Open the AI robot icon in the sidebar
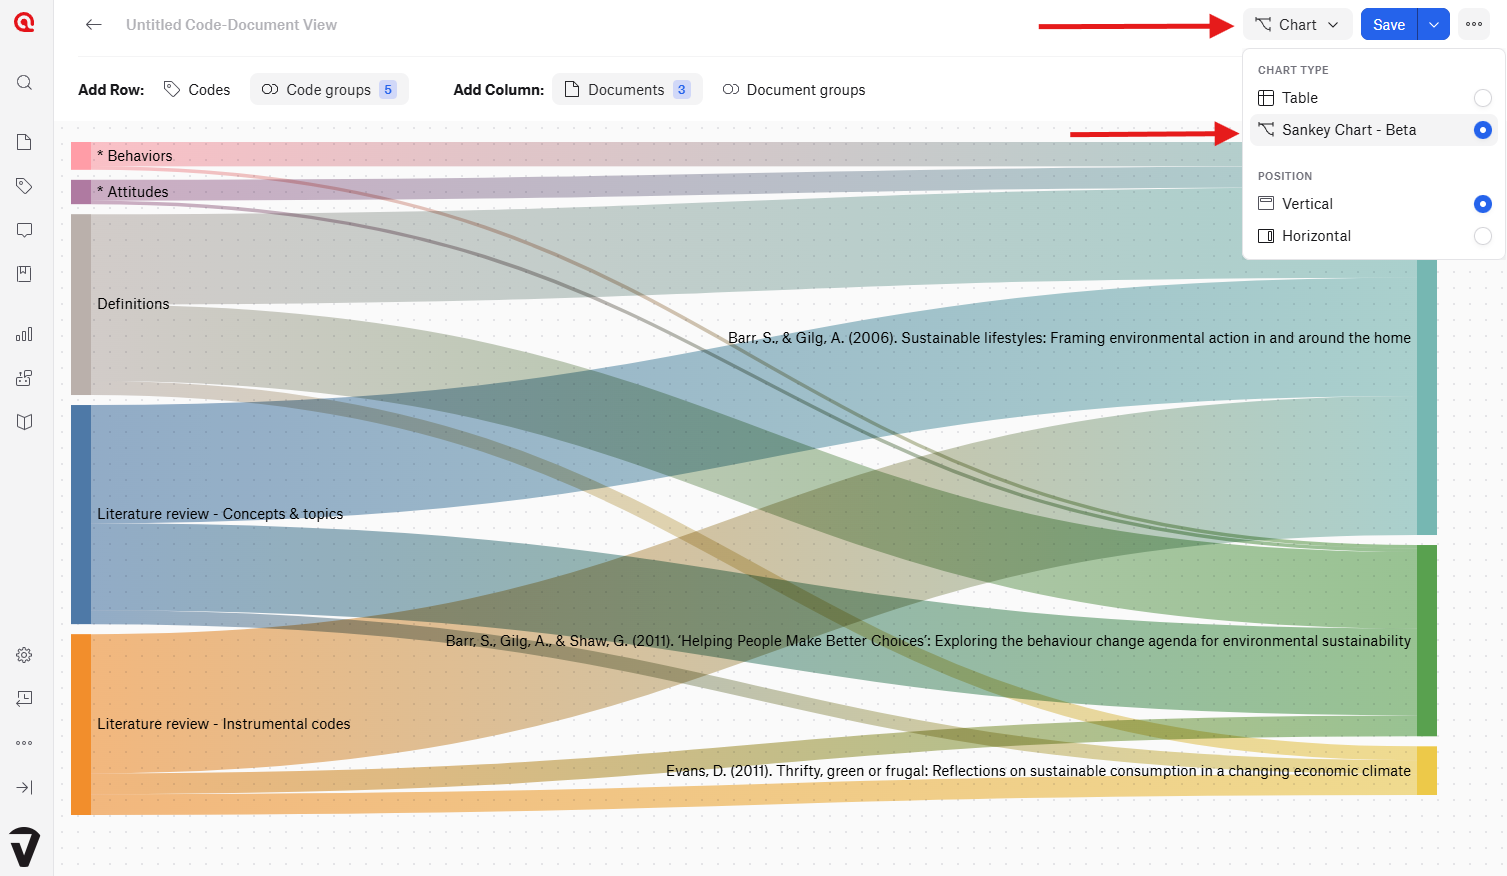This screenshot has height=876, width=1507. (25, 378)
